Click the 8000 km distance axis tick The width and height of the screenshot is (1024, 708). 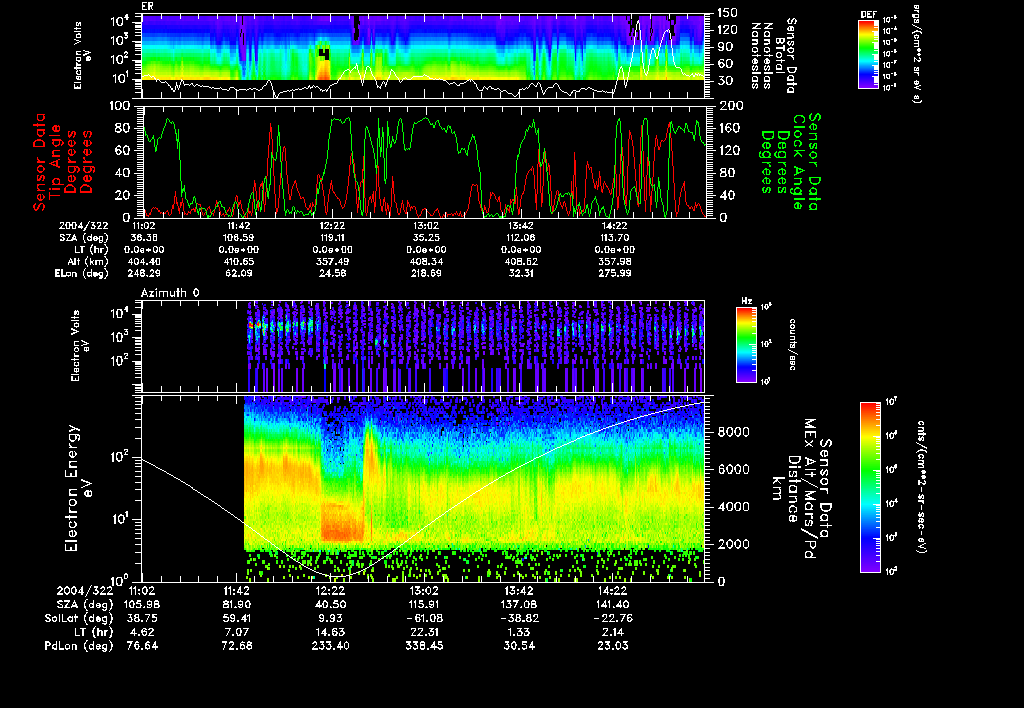pos(733,432)
